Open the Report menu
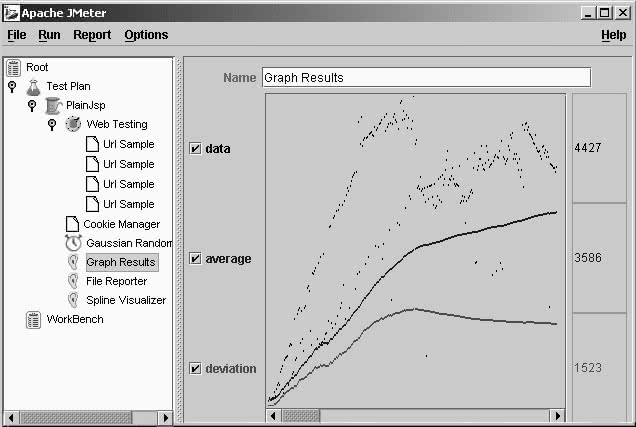Viewport: 636px width, 427px height. pyautogui.click(x=92, y=35)
